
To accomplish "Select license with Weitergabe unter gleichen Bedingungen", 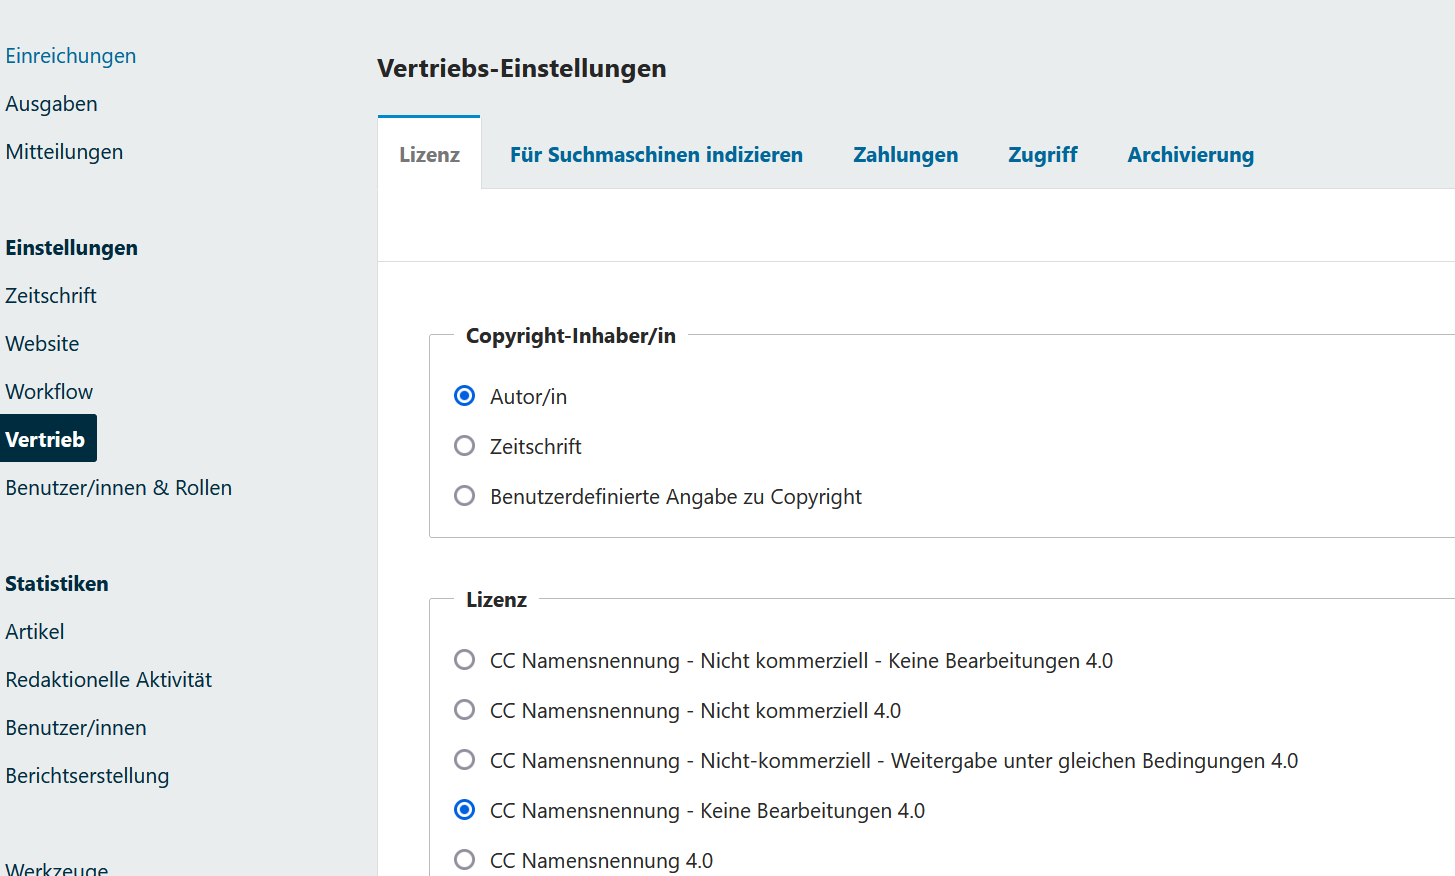I will 464,760.
